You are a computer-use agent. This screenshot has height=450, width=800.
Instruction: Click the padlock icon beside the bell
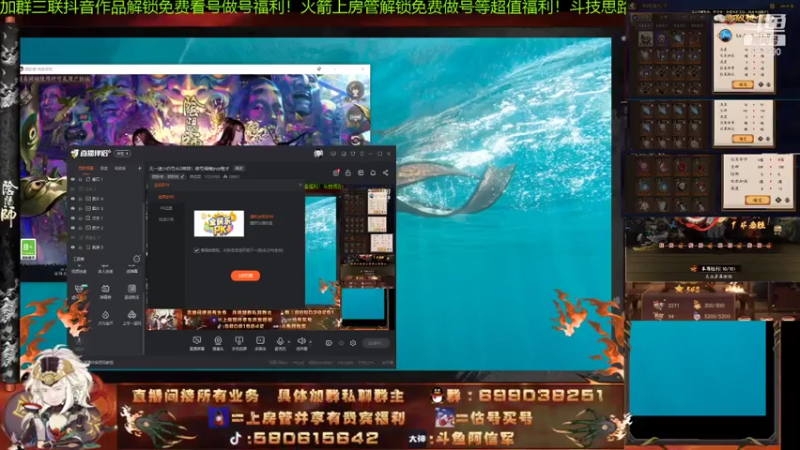tap(348, 172)
